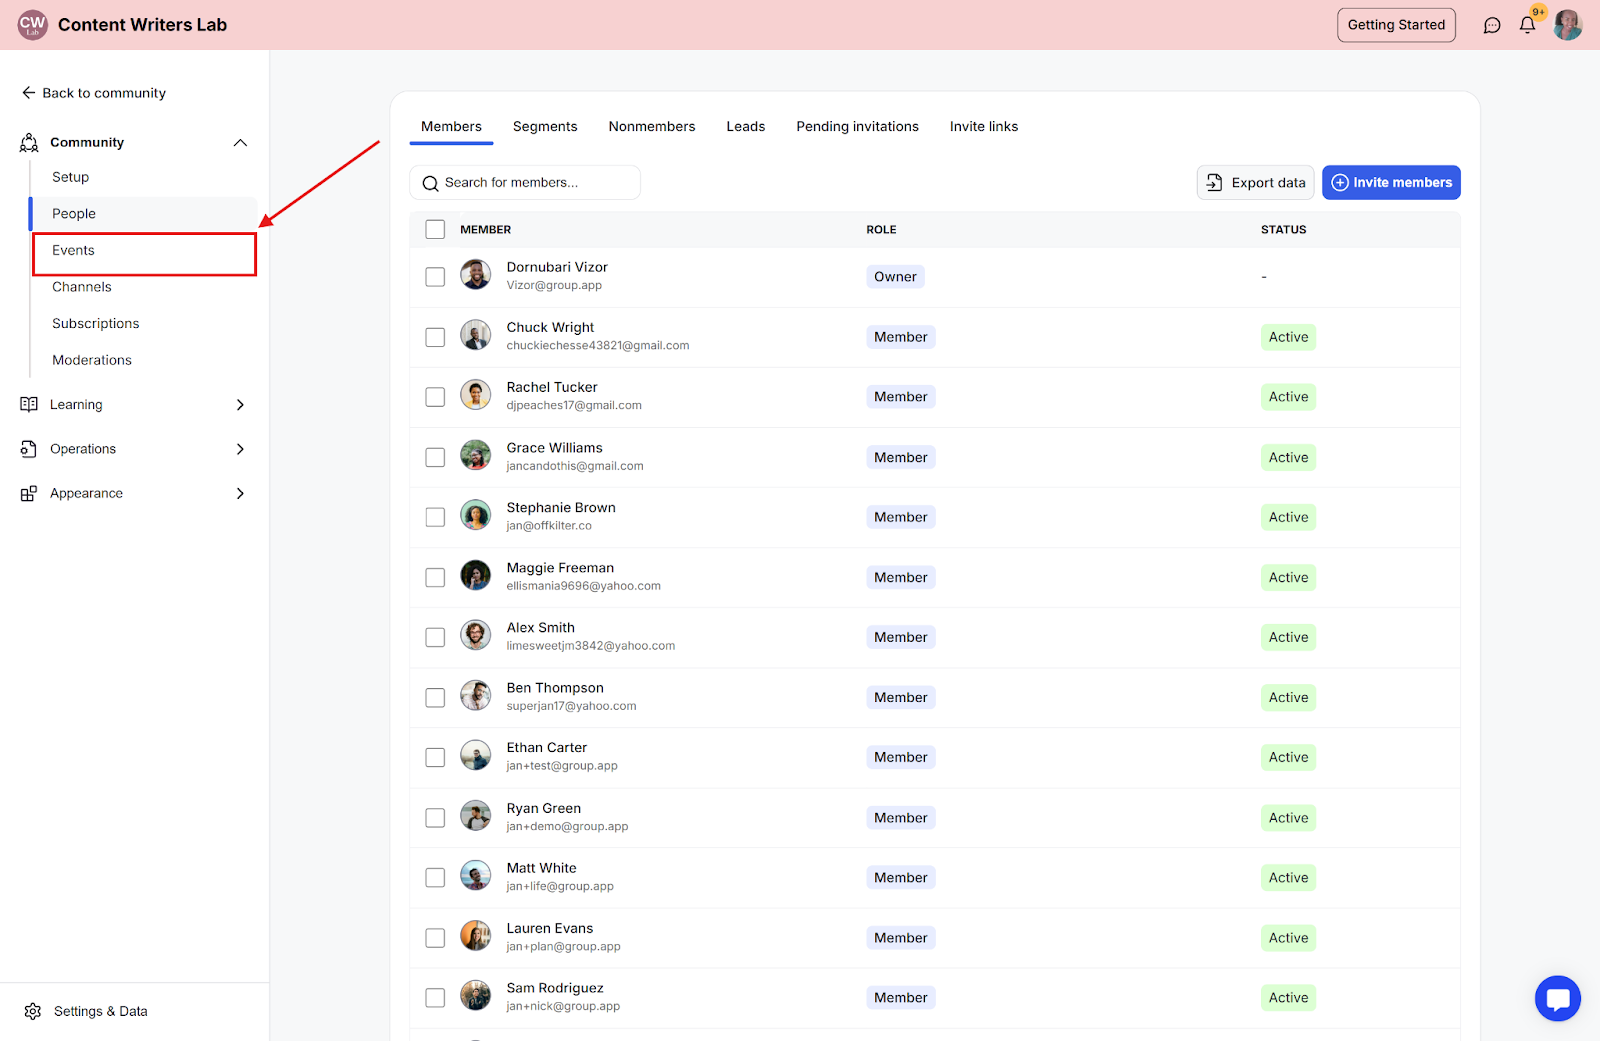Click Matt White's Active status badge
Screen dimensions: 1600x1041
(1288, 878)
